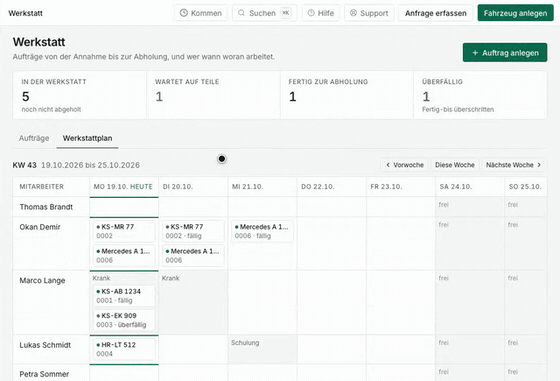Open Mercedes order 0006 on Monday
This screenshot has height=381, width=560.
pos(124,256)
